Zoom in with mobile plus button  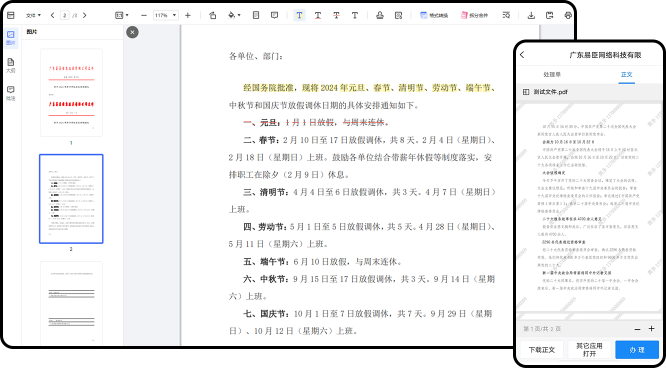coord(651,329)
